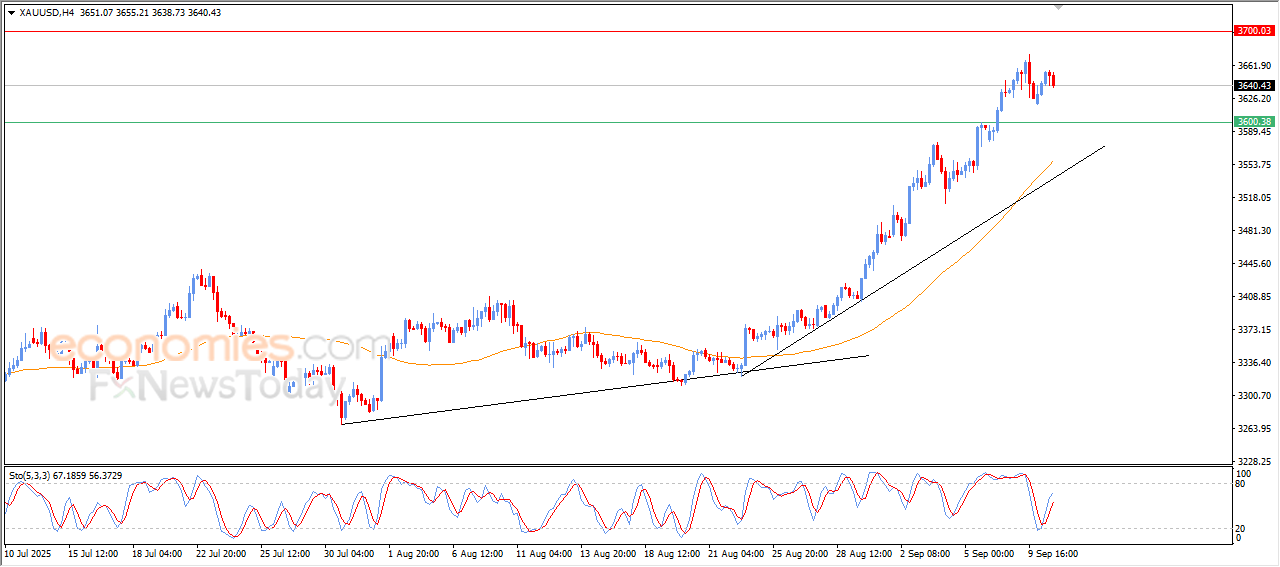Select the green 3600.38 price level label
This screenshot has height=567, width=1280.
click(x=1254, y=122)
